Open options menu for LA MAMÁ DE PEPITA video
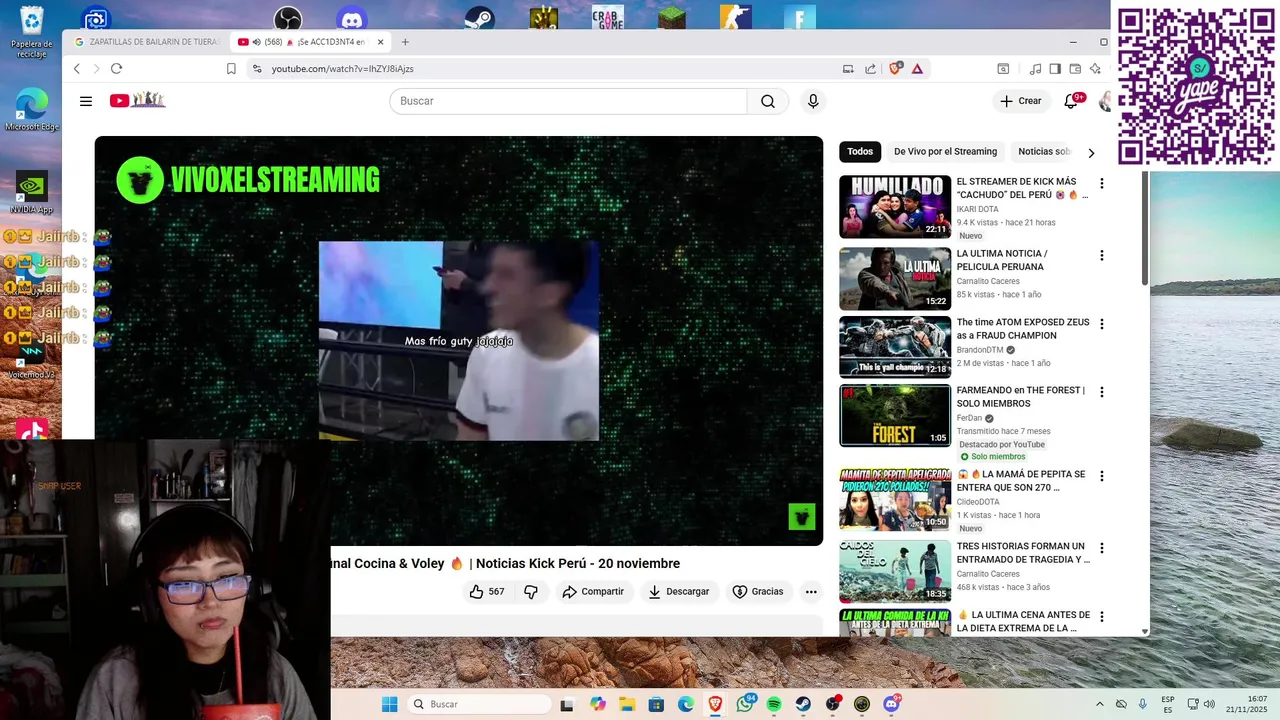 point(1102,476)
